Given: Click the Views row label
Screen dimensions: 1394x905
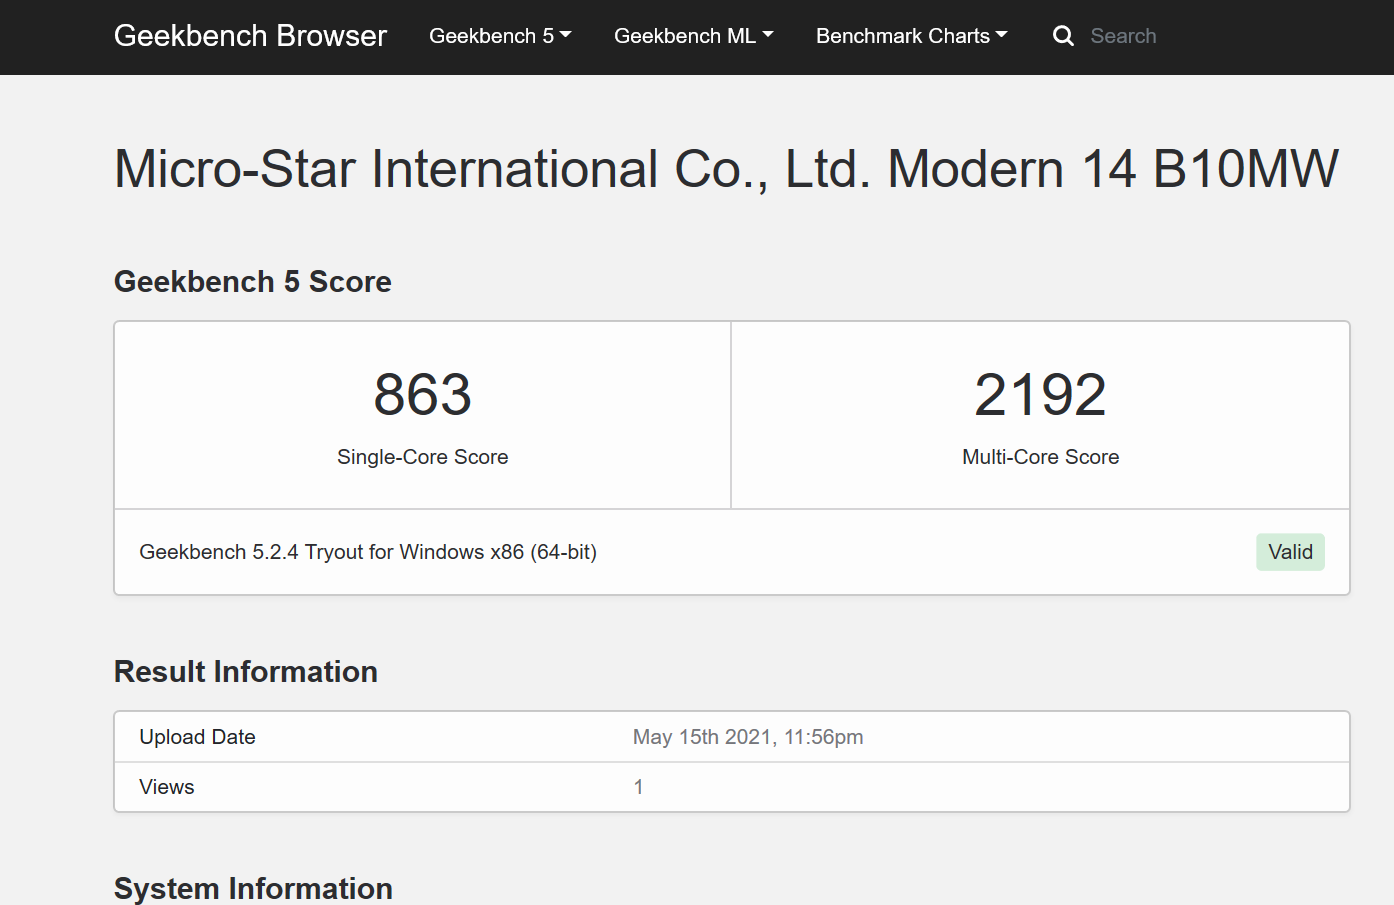Looking at the screenshot, I should (167, 787).
